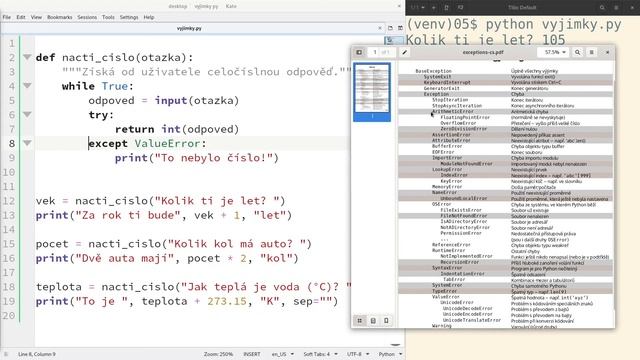Show outline view in PDF sidebar

[x=373, y=321]
